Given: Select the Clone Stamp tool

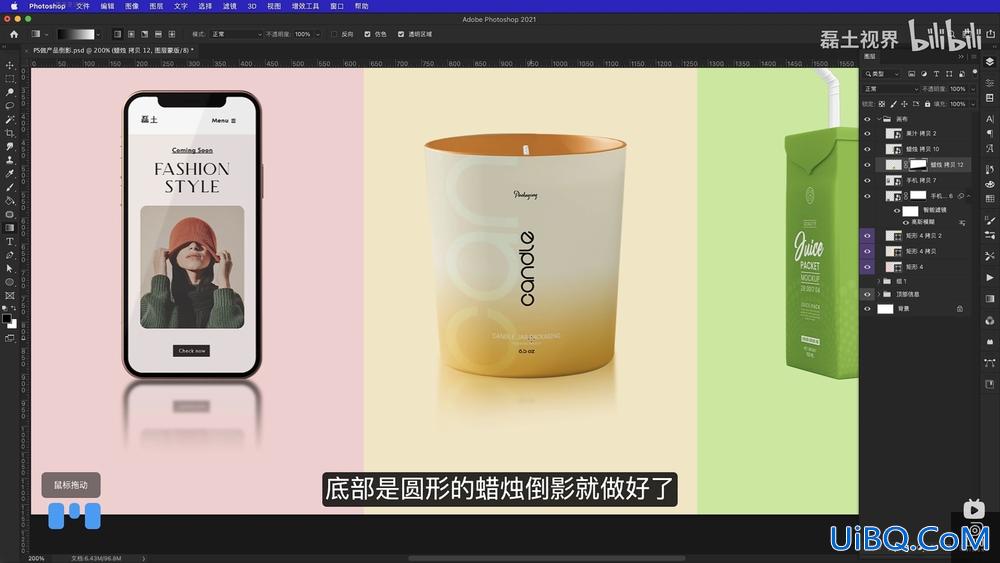Looking at the screenshot, I should pyautogui.click(x=10, y=160).
